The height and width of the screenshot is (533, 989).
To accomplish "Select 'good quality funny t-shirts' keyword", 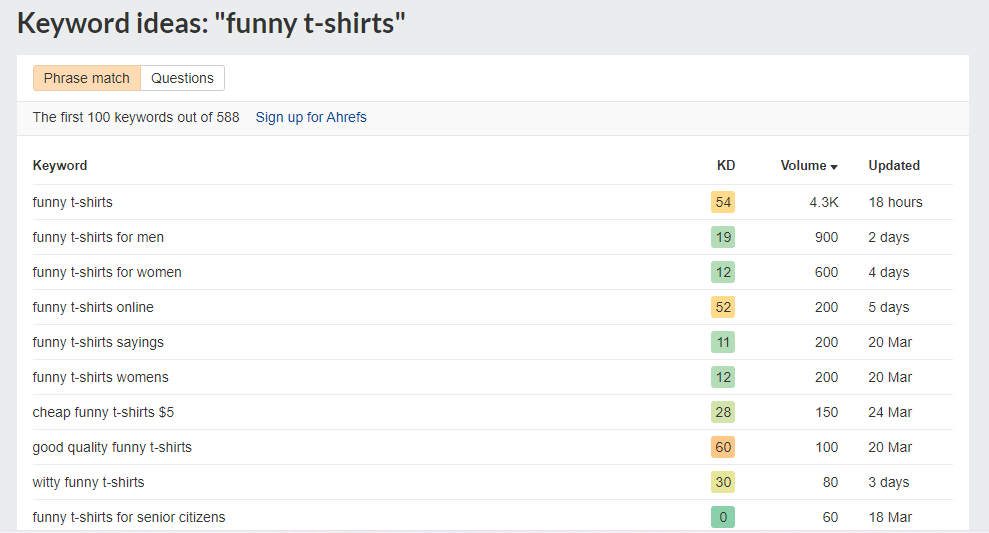I will [112, 447].
